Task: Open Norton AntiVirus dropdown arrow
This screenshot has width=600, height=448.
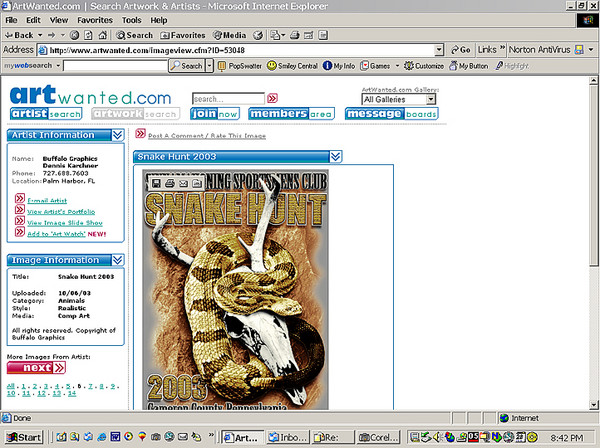Action: [x=591, y=50]
